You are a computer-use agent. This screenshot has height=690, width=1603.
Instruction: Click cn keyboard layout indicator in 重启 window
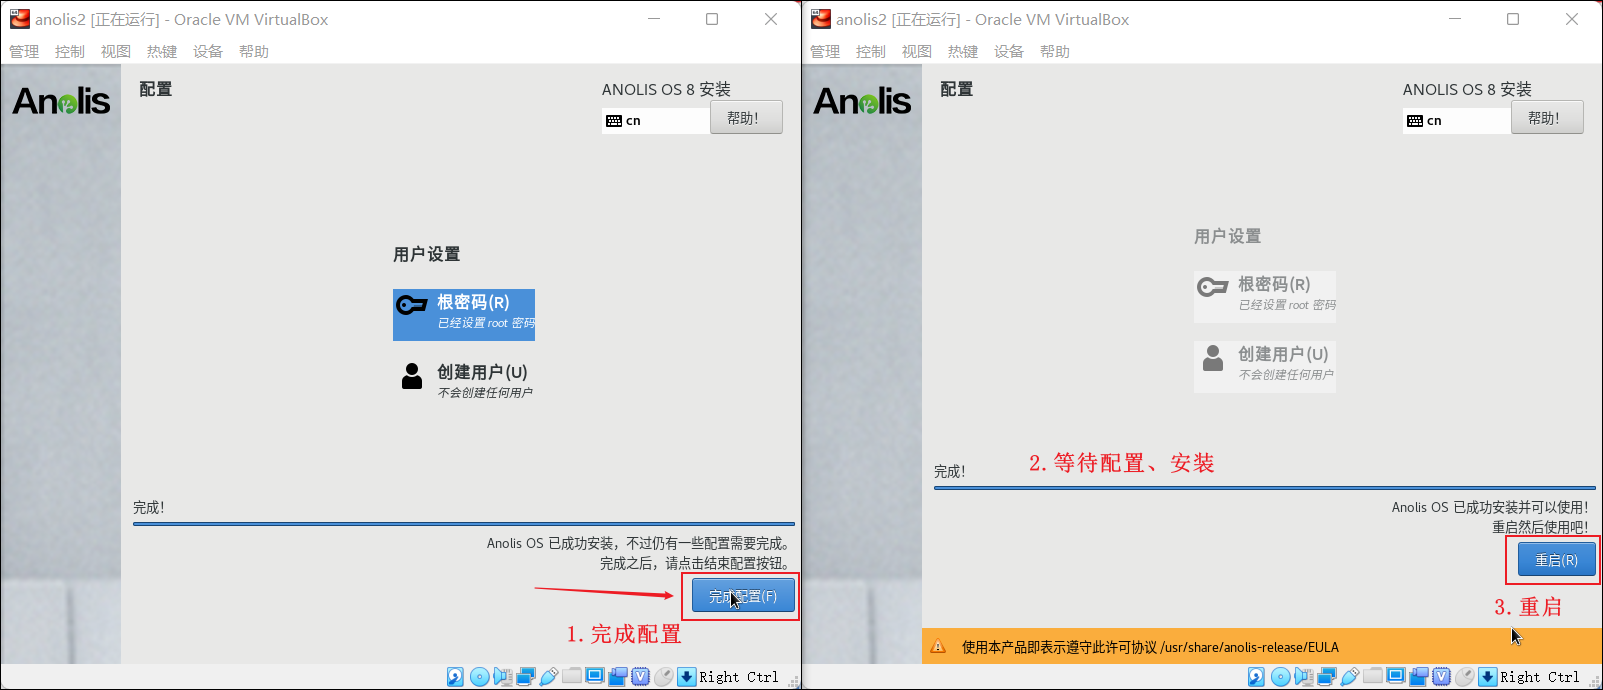1457,120
